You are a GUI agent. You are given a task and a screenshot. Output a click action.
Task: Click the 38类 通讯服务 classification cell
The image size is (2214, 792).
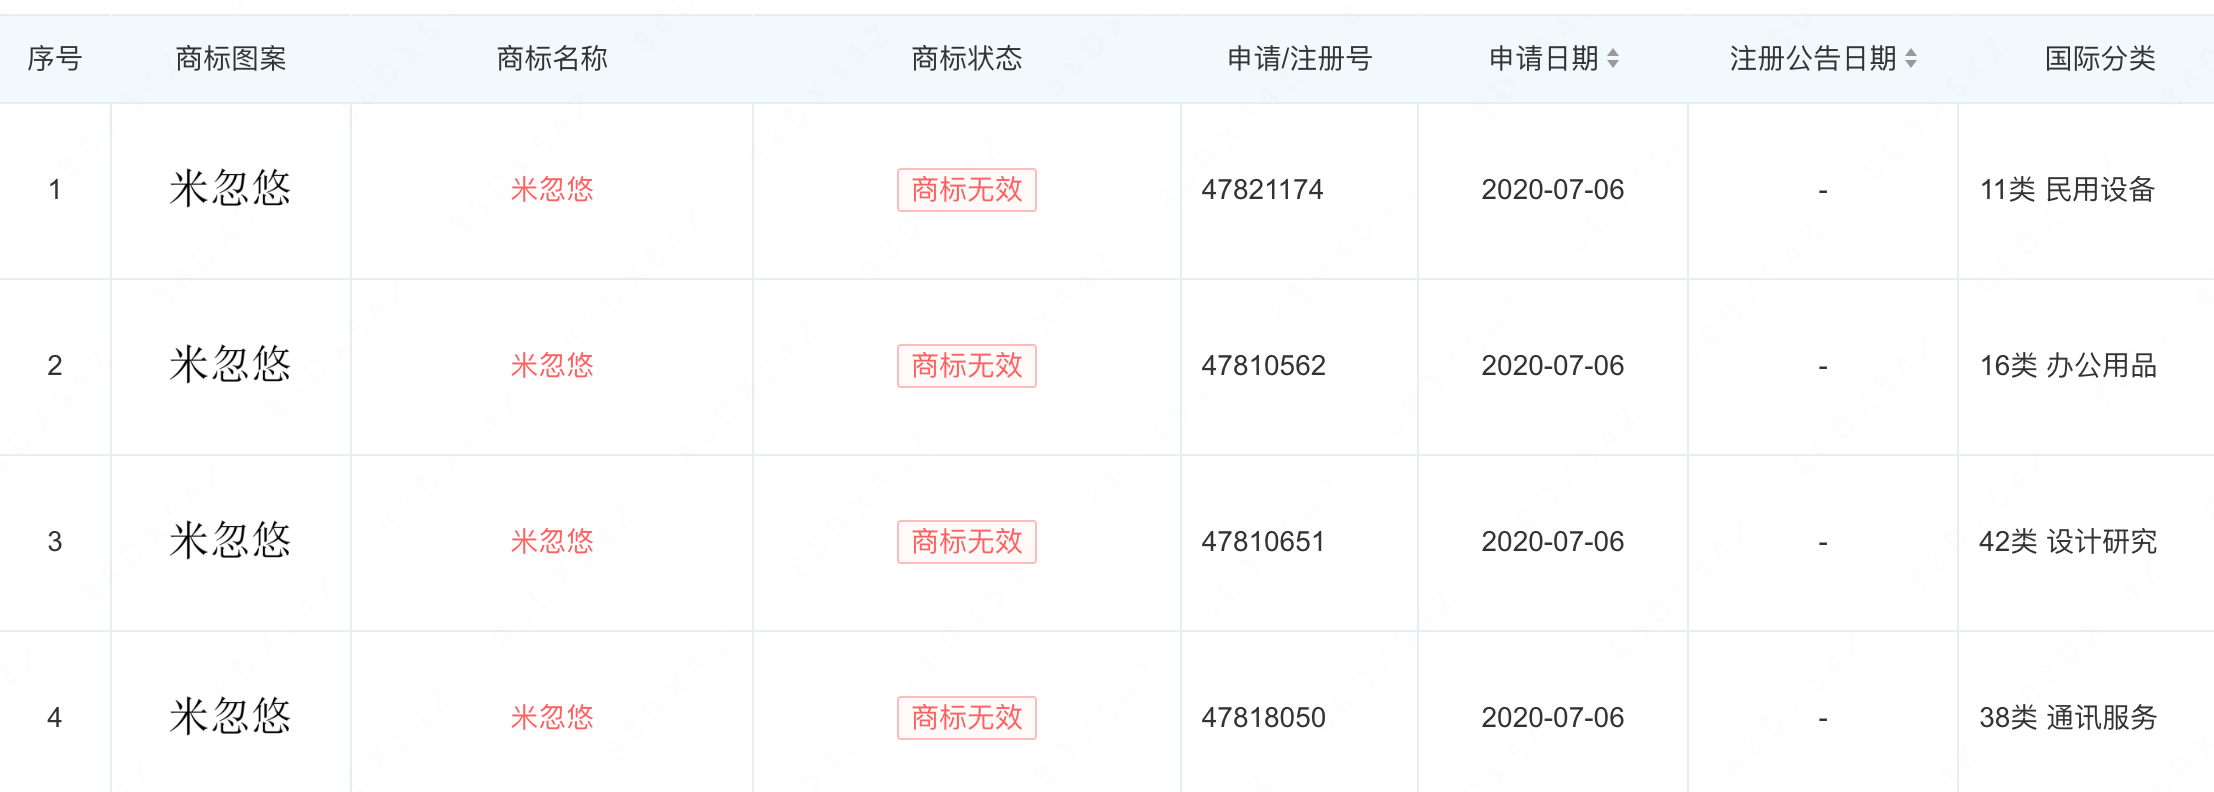click(x=2068, y=717)
